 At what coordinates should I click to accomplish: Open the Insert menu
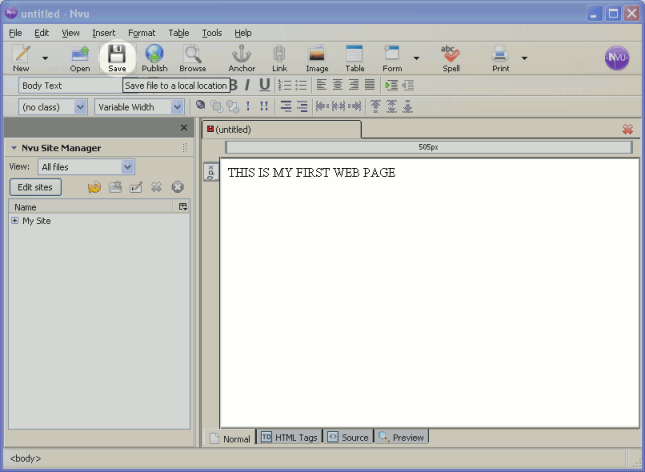pos(104,33)
